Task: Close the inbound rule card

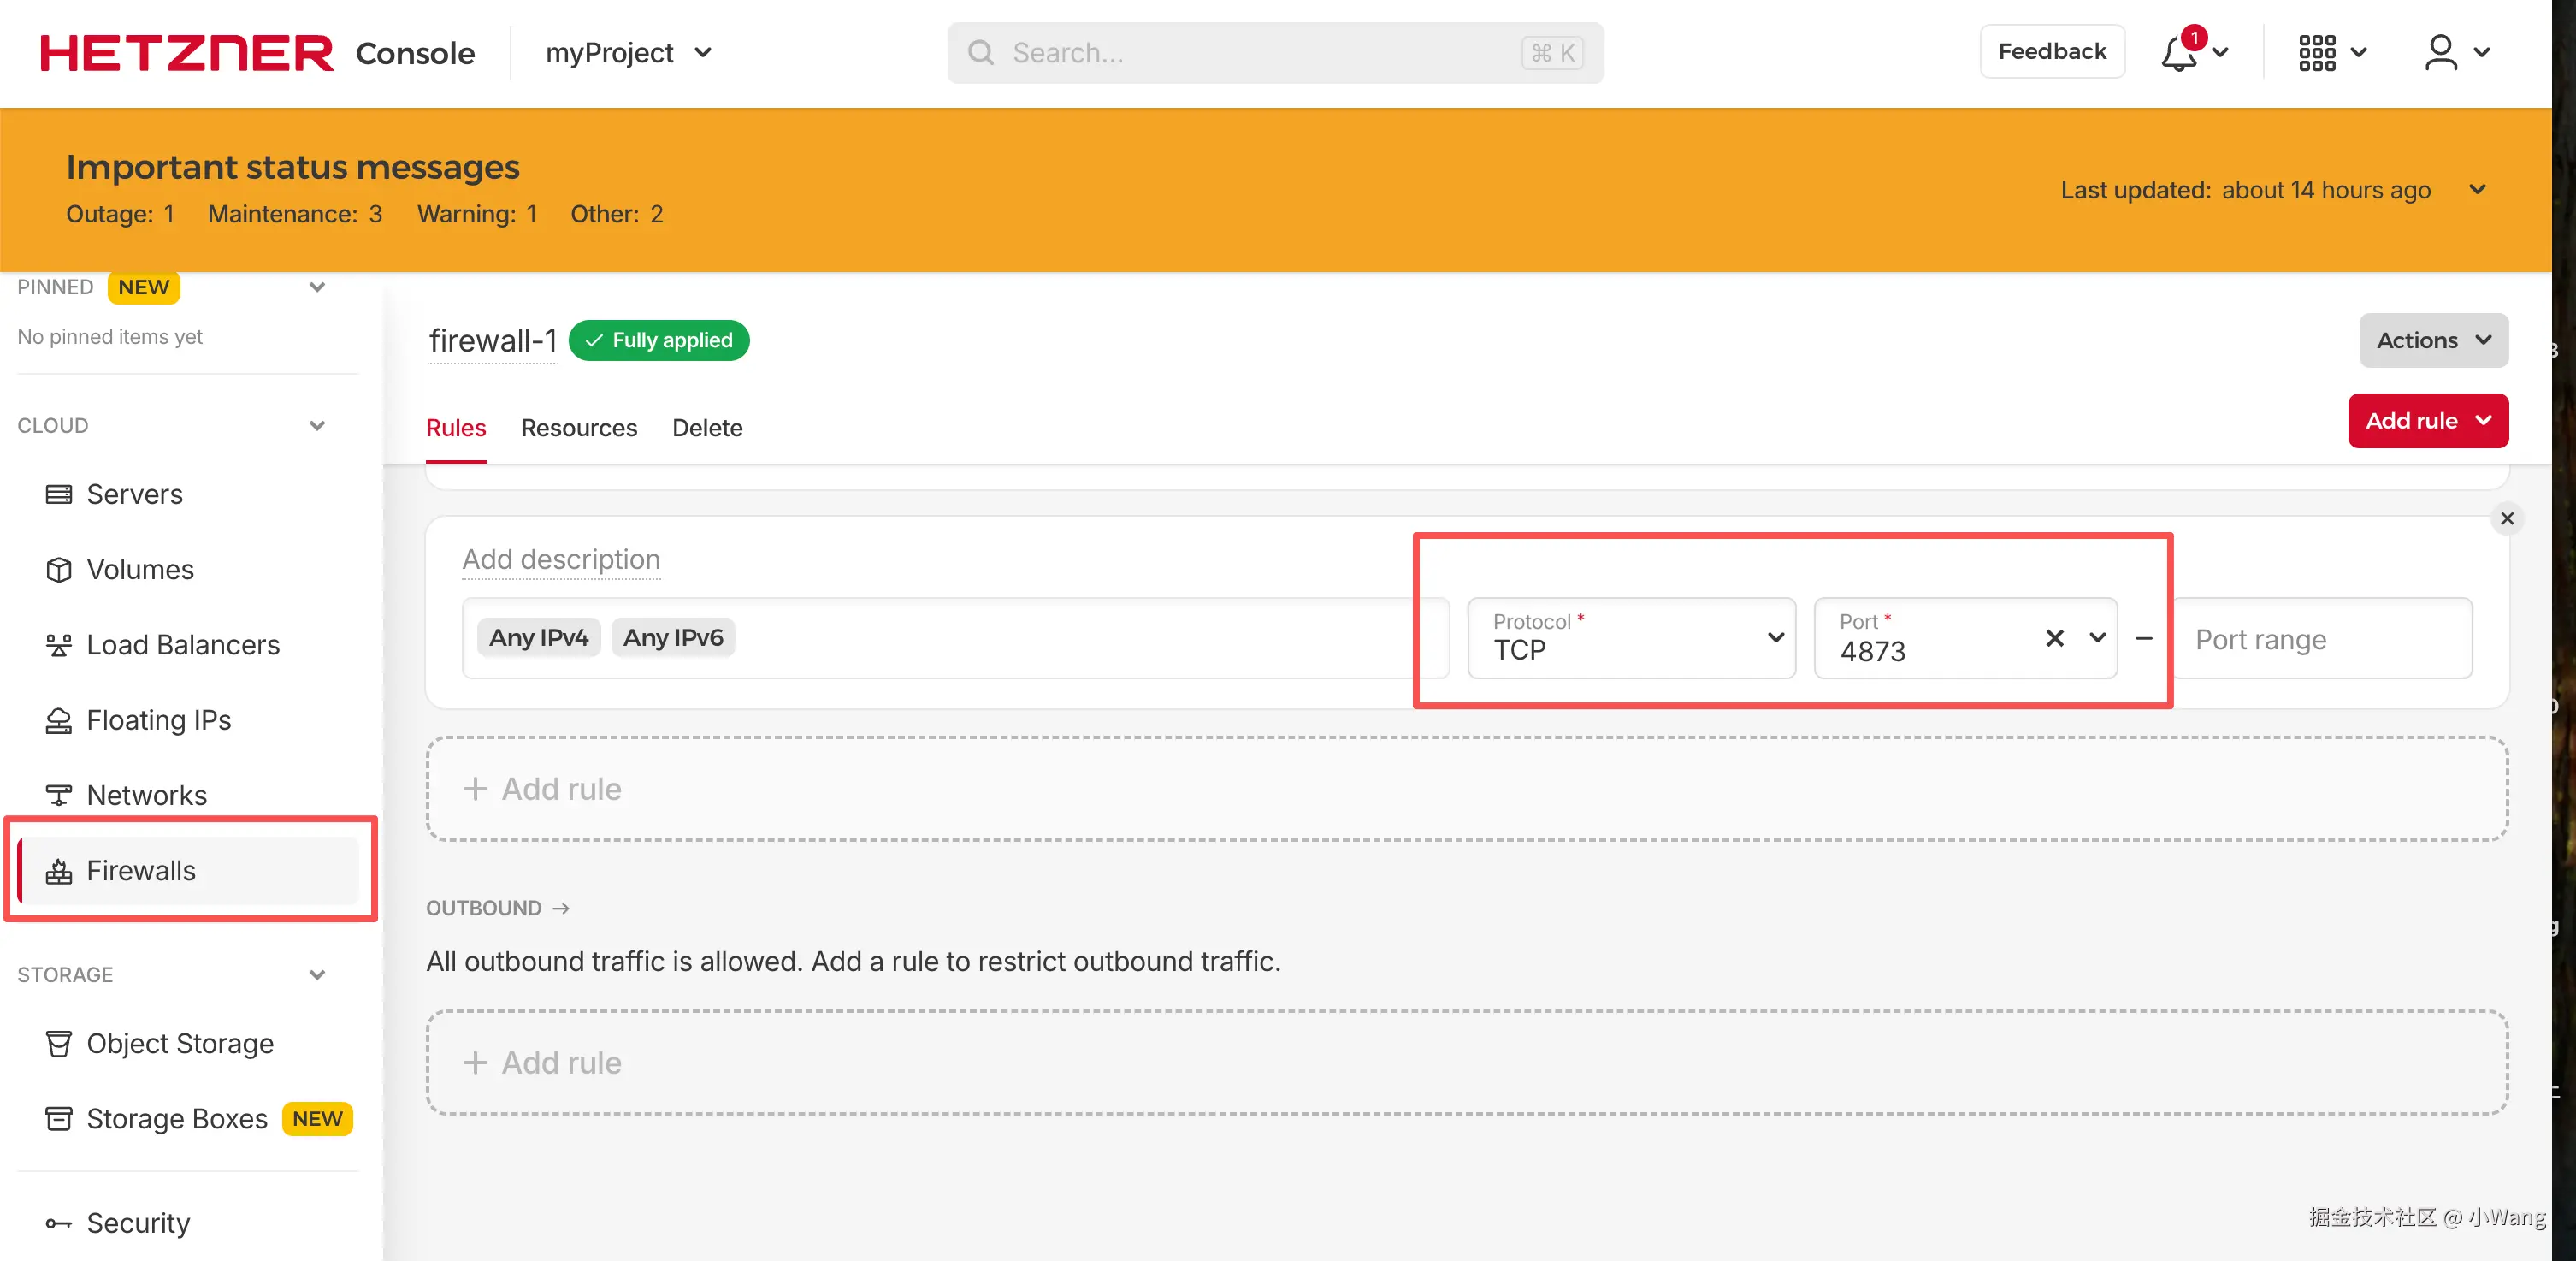Action: pyautogui.click(x=2506, y=518)
